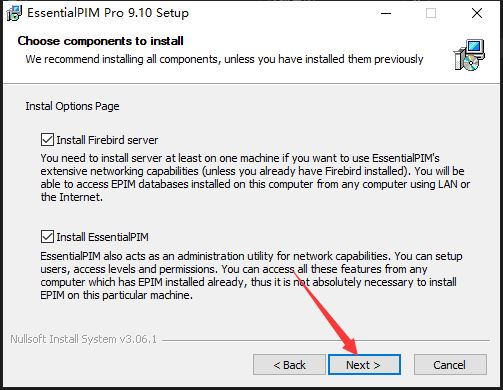Click the recommendation subtitle under the heading
The width and height of the screenshot is (503, 390).
pyautogui.click(x=224, y=59)
